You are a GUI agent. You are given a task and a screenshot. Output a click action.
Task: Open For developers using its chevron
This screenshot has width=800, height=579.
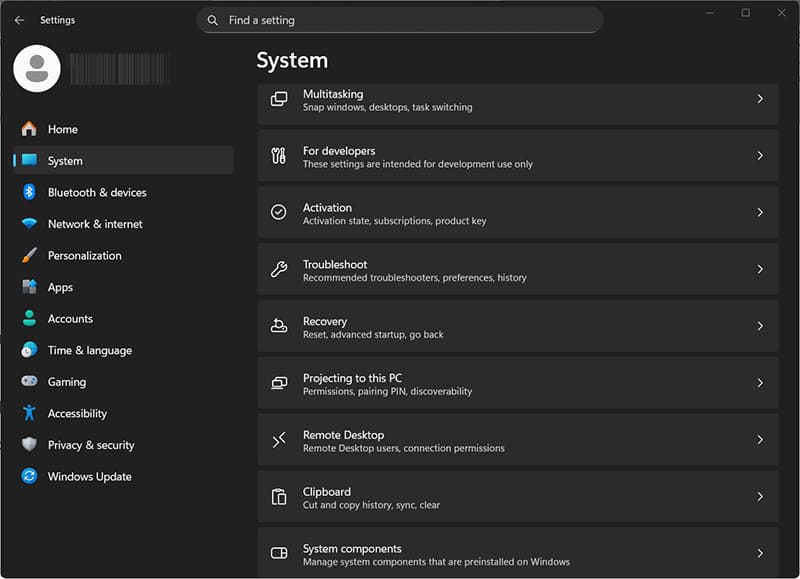tap(760, 156)
